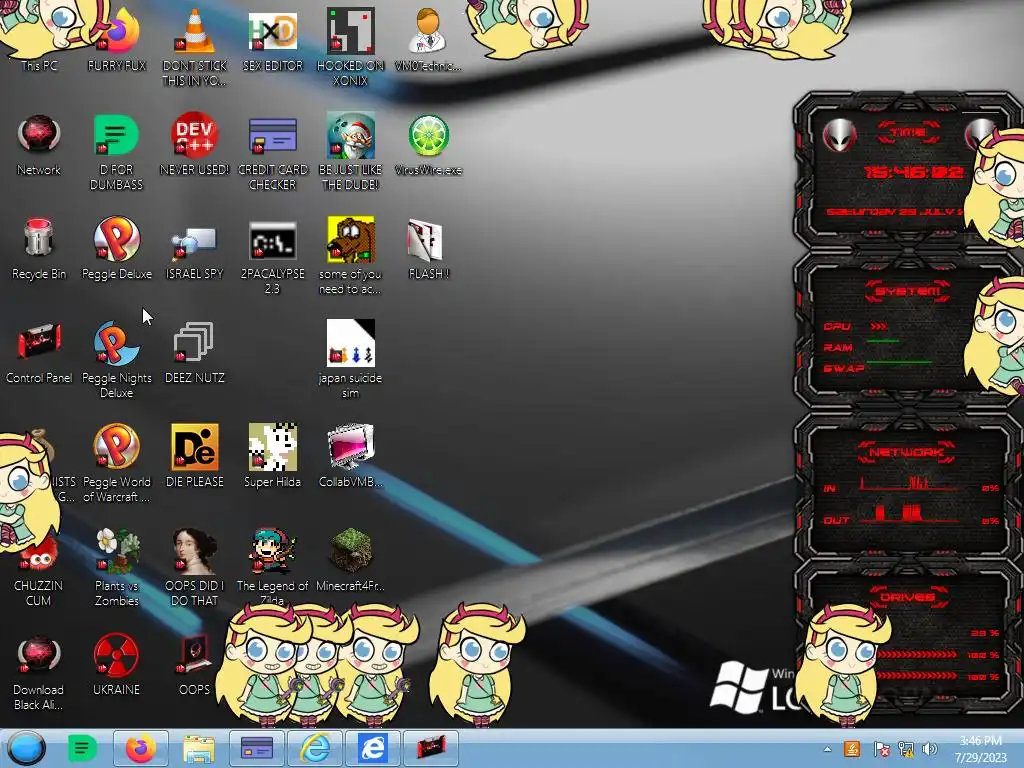Open the Windows Start orb
Viewport: 1024px width, 768px height.
pos(27,748)
